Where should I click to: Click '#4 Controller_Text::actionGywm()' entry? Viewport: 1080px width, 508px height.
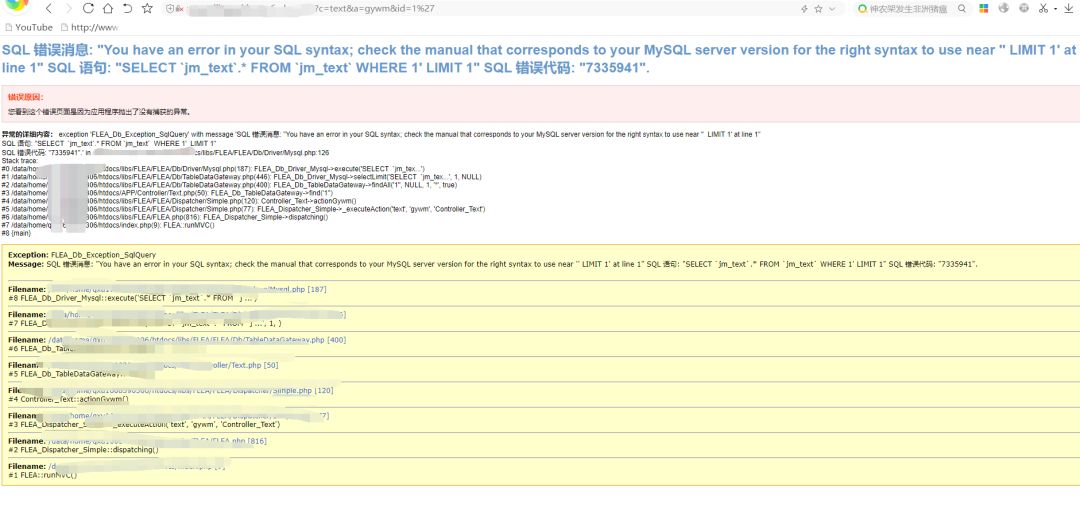tap(68, 399)
